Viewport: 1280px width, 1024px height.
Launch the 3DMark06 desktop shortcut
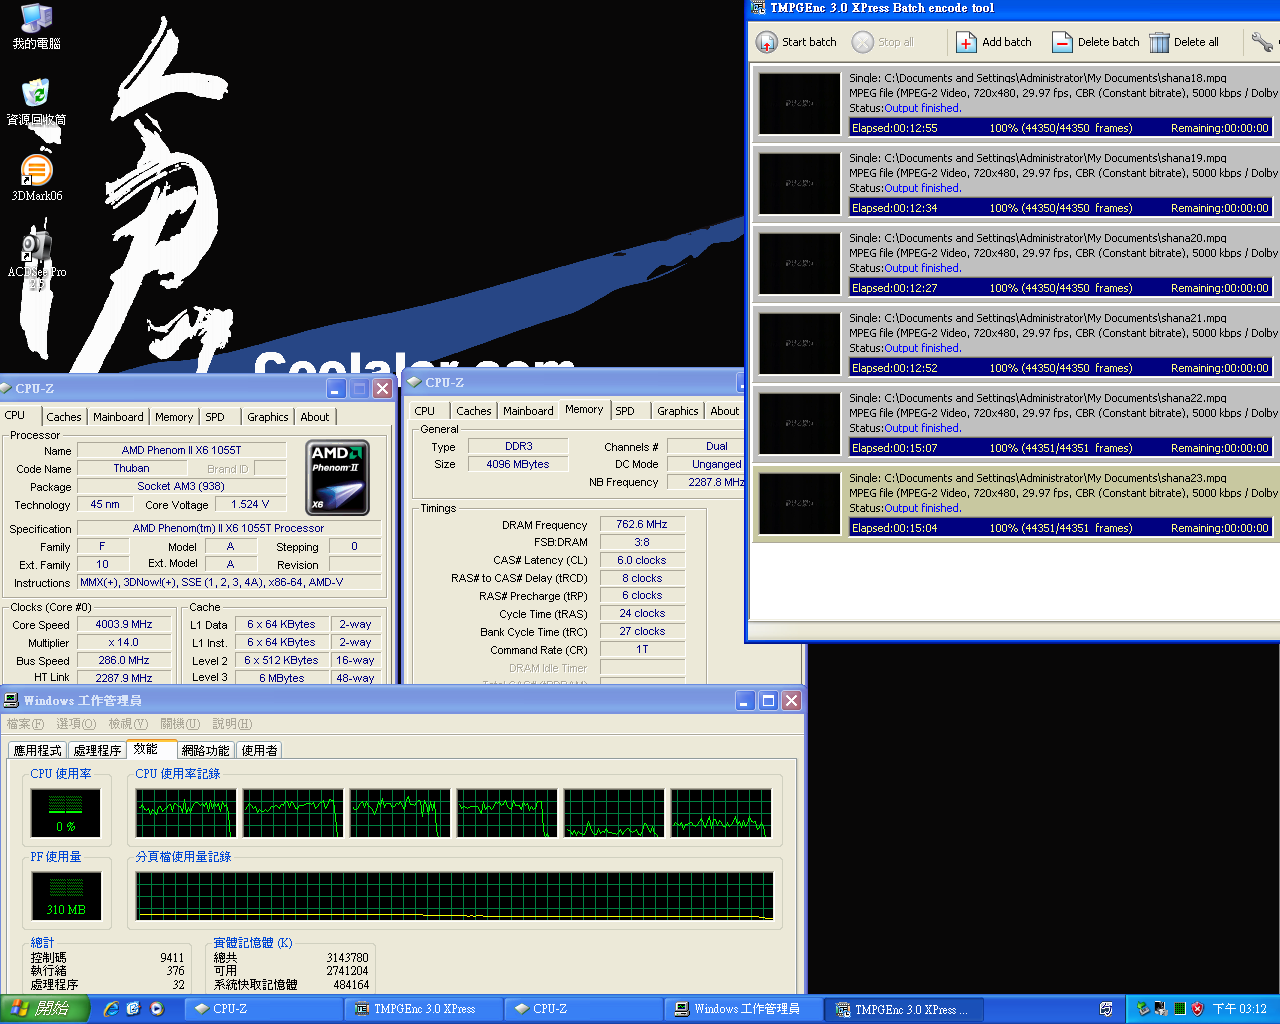click(x=36, y=178)
